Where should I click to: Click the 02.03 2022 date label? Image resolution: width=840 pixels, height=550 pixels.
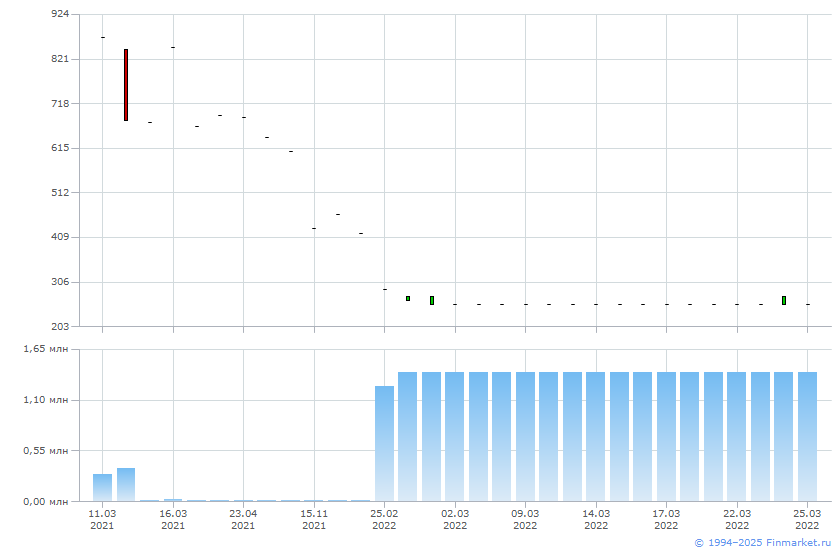[x=455, y=519]
